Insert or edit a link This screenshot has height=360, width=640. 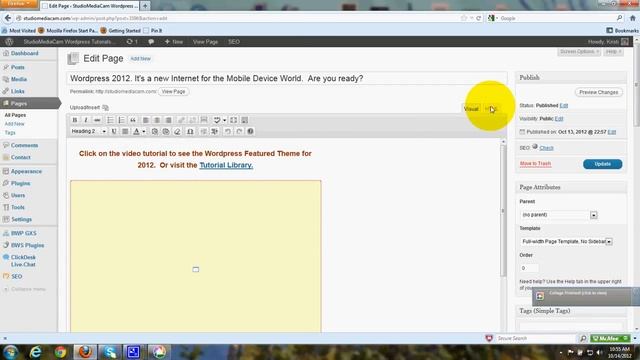pyautogui.click(x=181, y=120)
